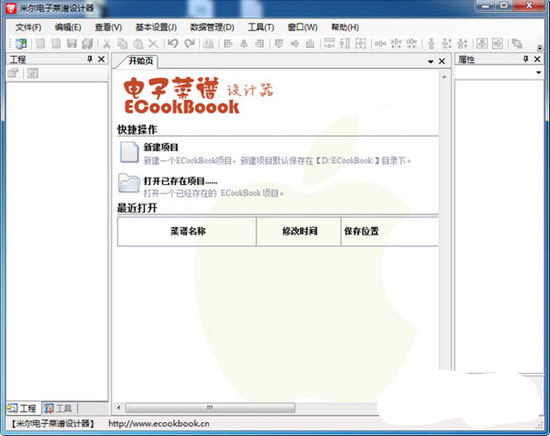This screenshot has width=550, height=436.
Task: Click the 电子菜谱 ECookBoook logo
Action: [x=198, y=95]
